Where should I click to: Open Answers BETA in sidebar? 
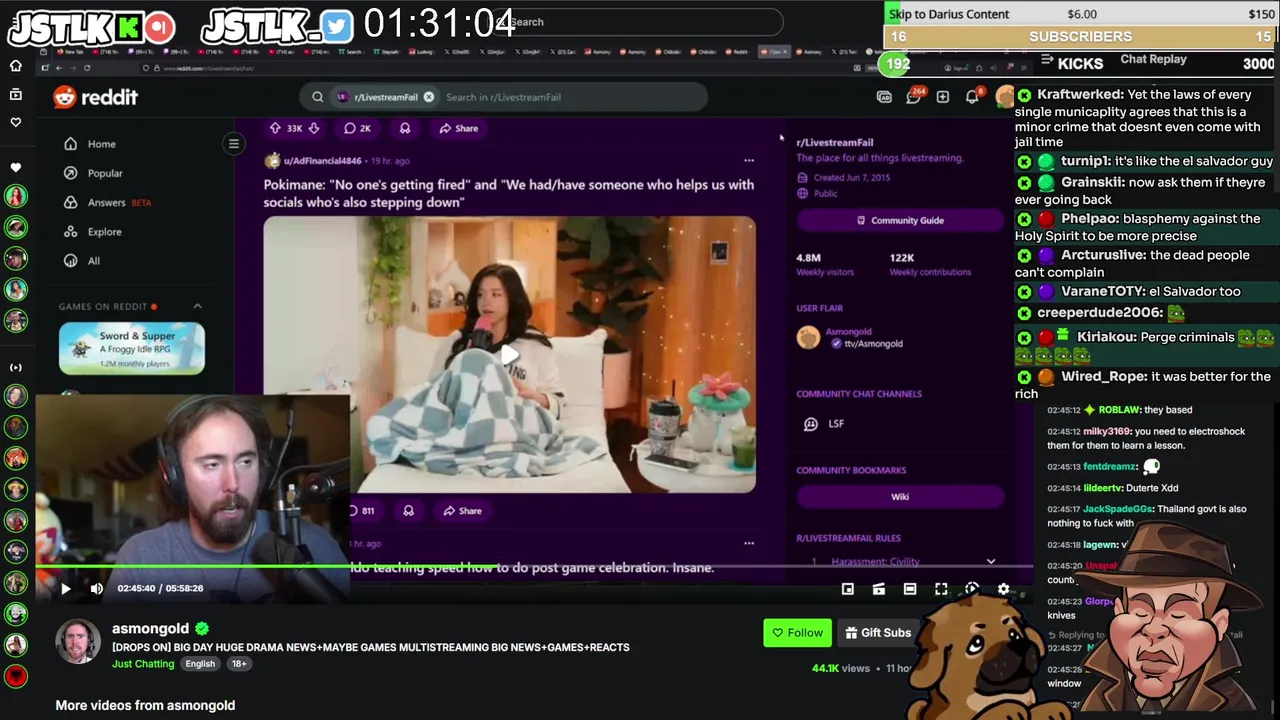(x=106, y=202)
